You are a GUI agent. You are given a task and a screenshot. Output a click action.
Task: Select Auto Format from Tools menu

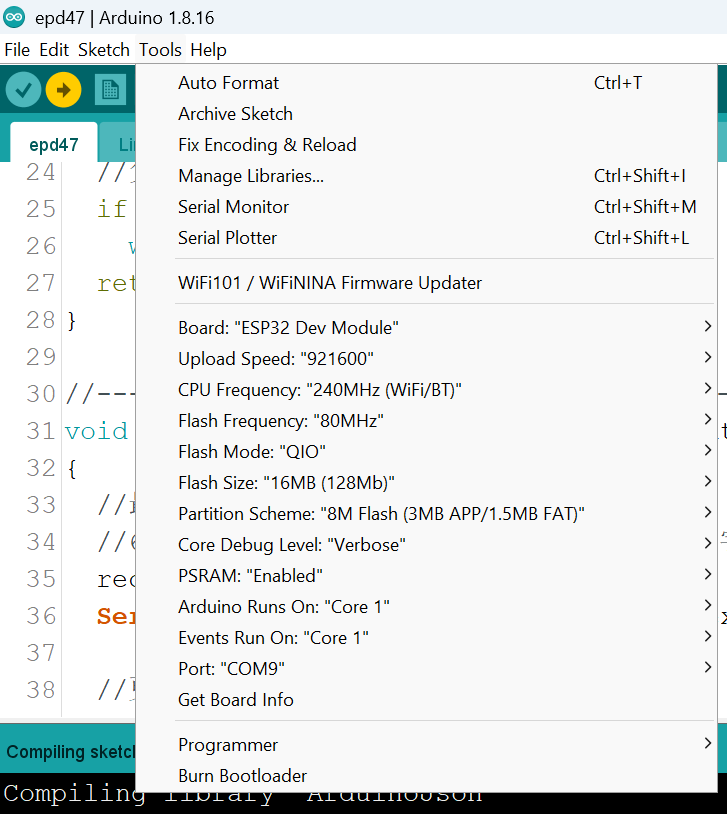pos(229,83)
